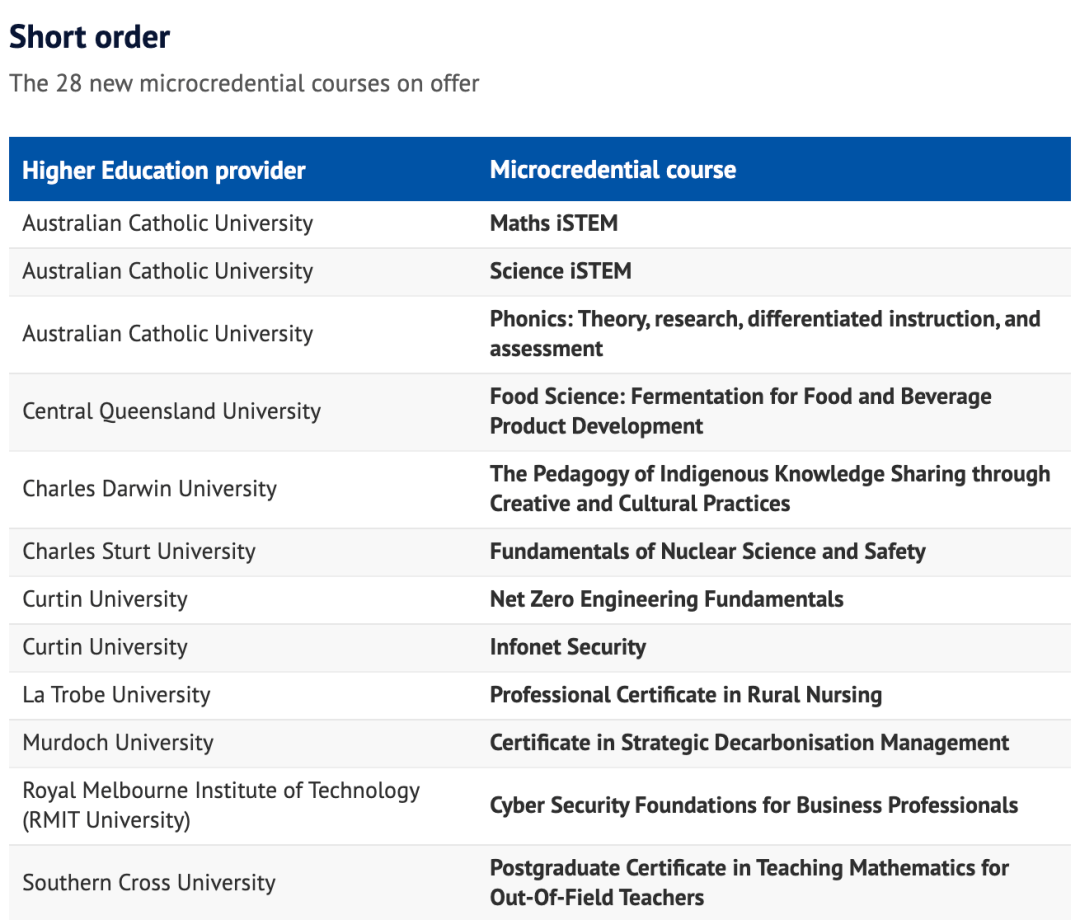
Task: Click Cyber Security Foundations for Business Professionals
Action: click(x=754, y=805)
